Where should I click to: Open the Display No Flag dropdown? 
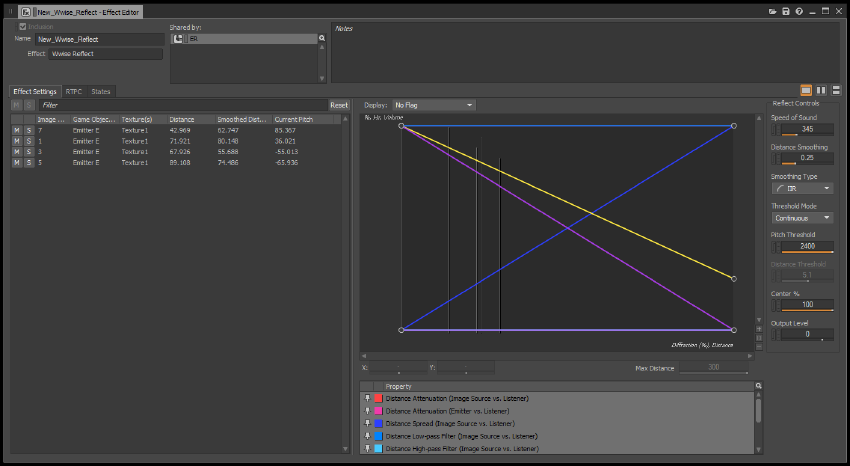pyautogui.click(x=433, y=104)
